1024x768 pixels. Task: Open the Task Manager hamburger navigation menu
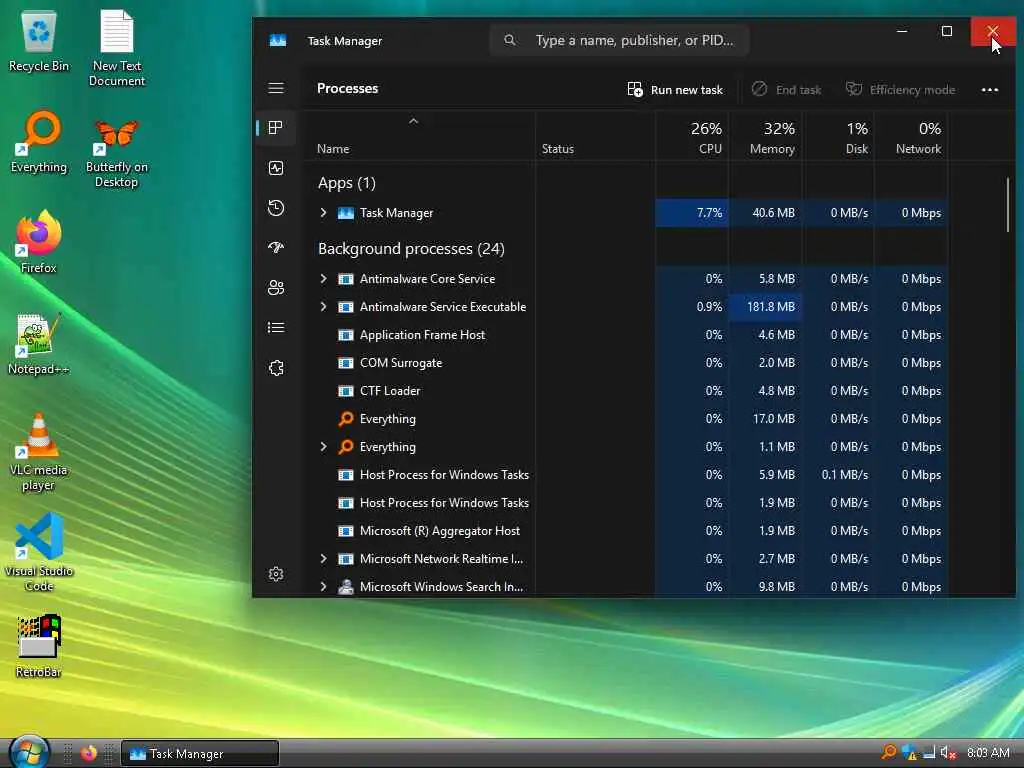(x=276, y=88)
